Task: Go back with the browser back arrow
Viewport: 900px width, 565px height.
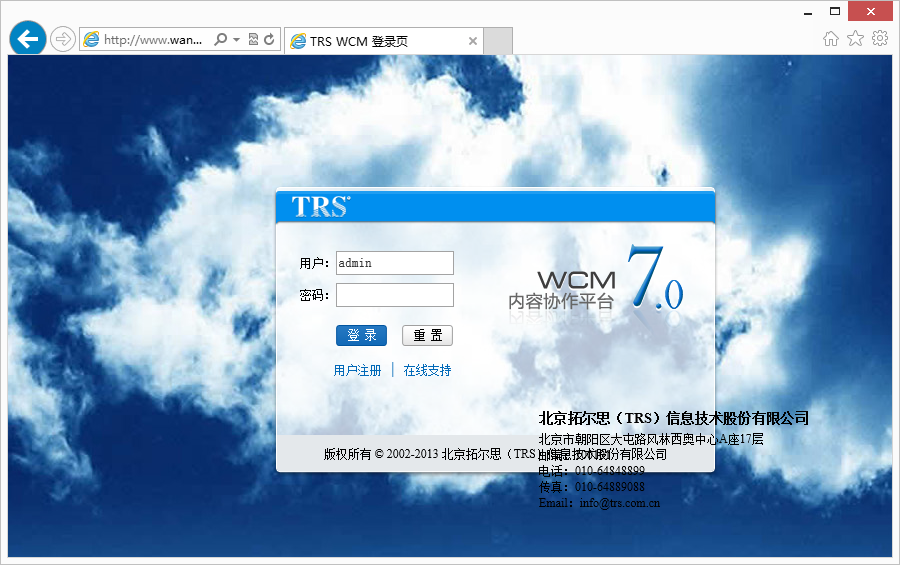Action: (x=28, y=39)
